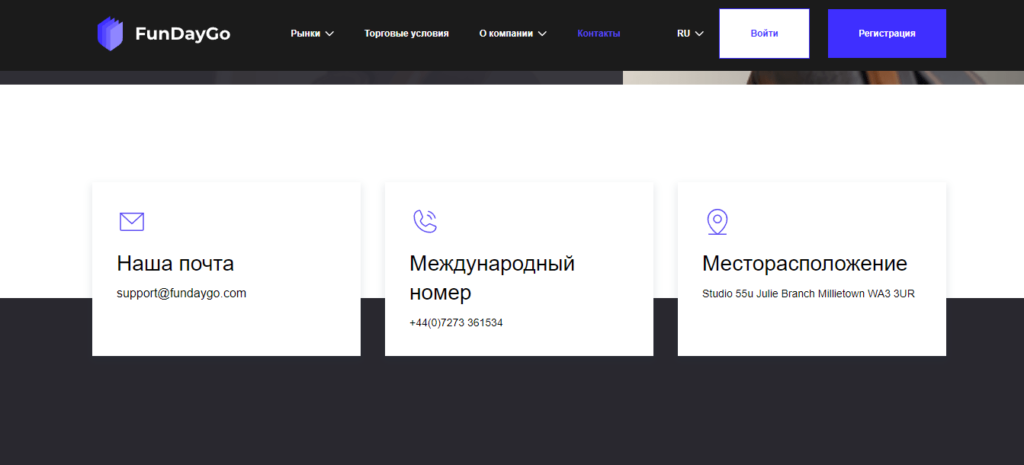Click the Studio 55u Julie Branch address
The width and height of the screenshot is (1024, 465).
click(x=808, y=294)
